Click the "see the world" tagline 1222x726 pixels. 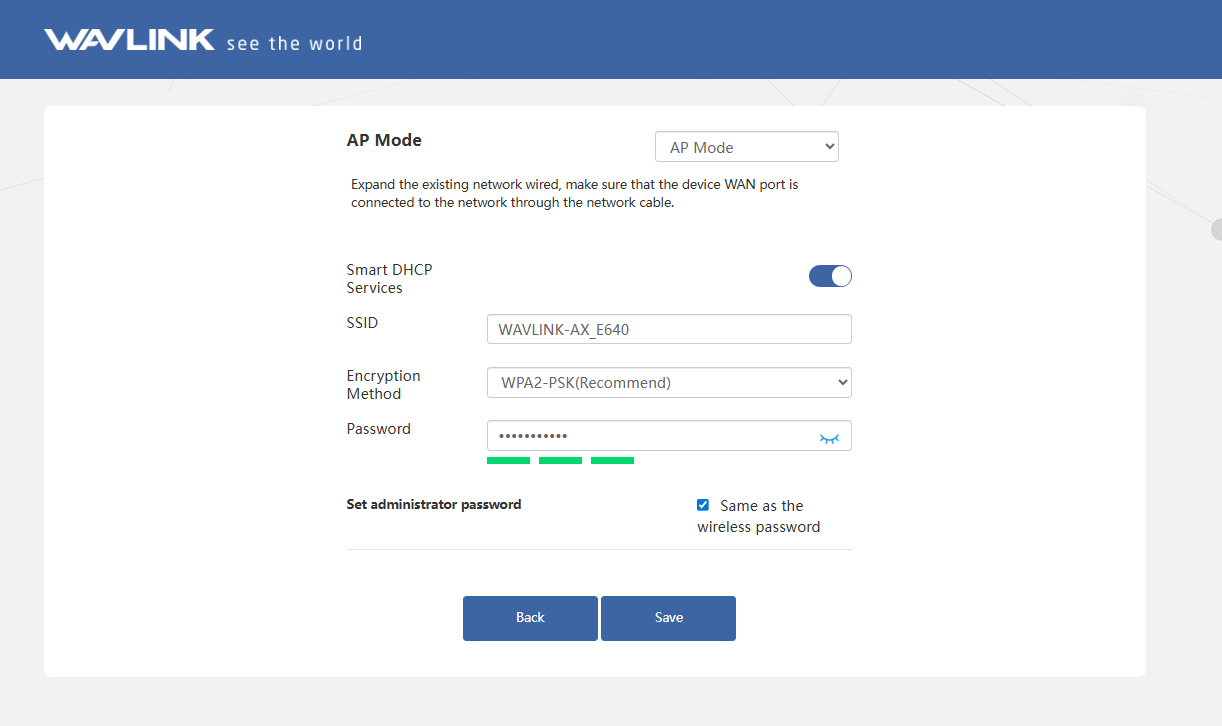[294, 43]
